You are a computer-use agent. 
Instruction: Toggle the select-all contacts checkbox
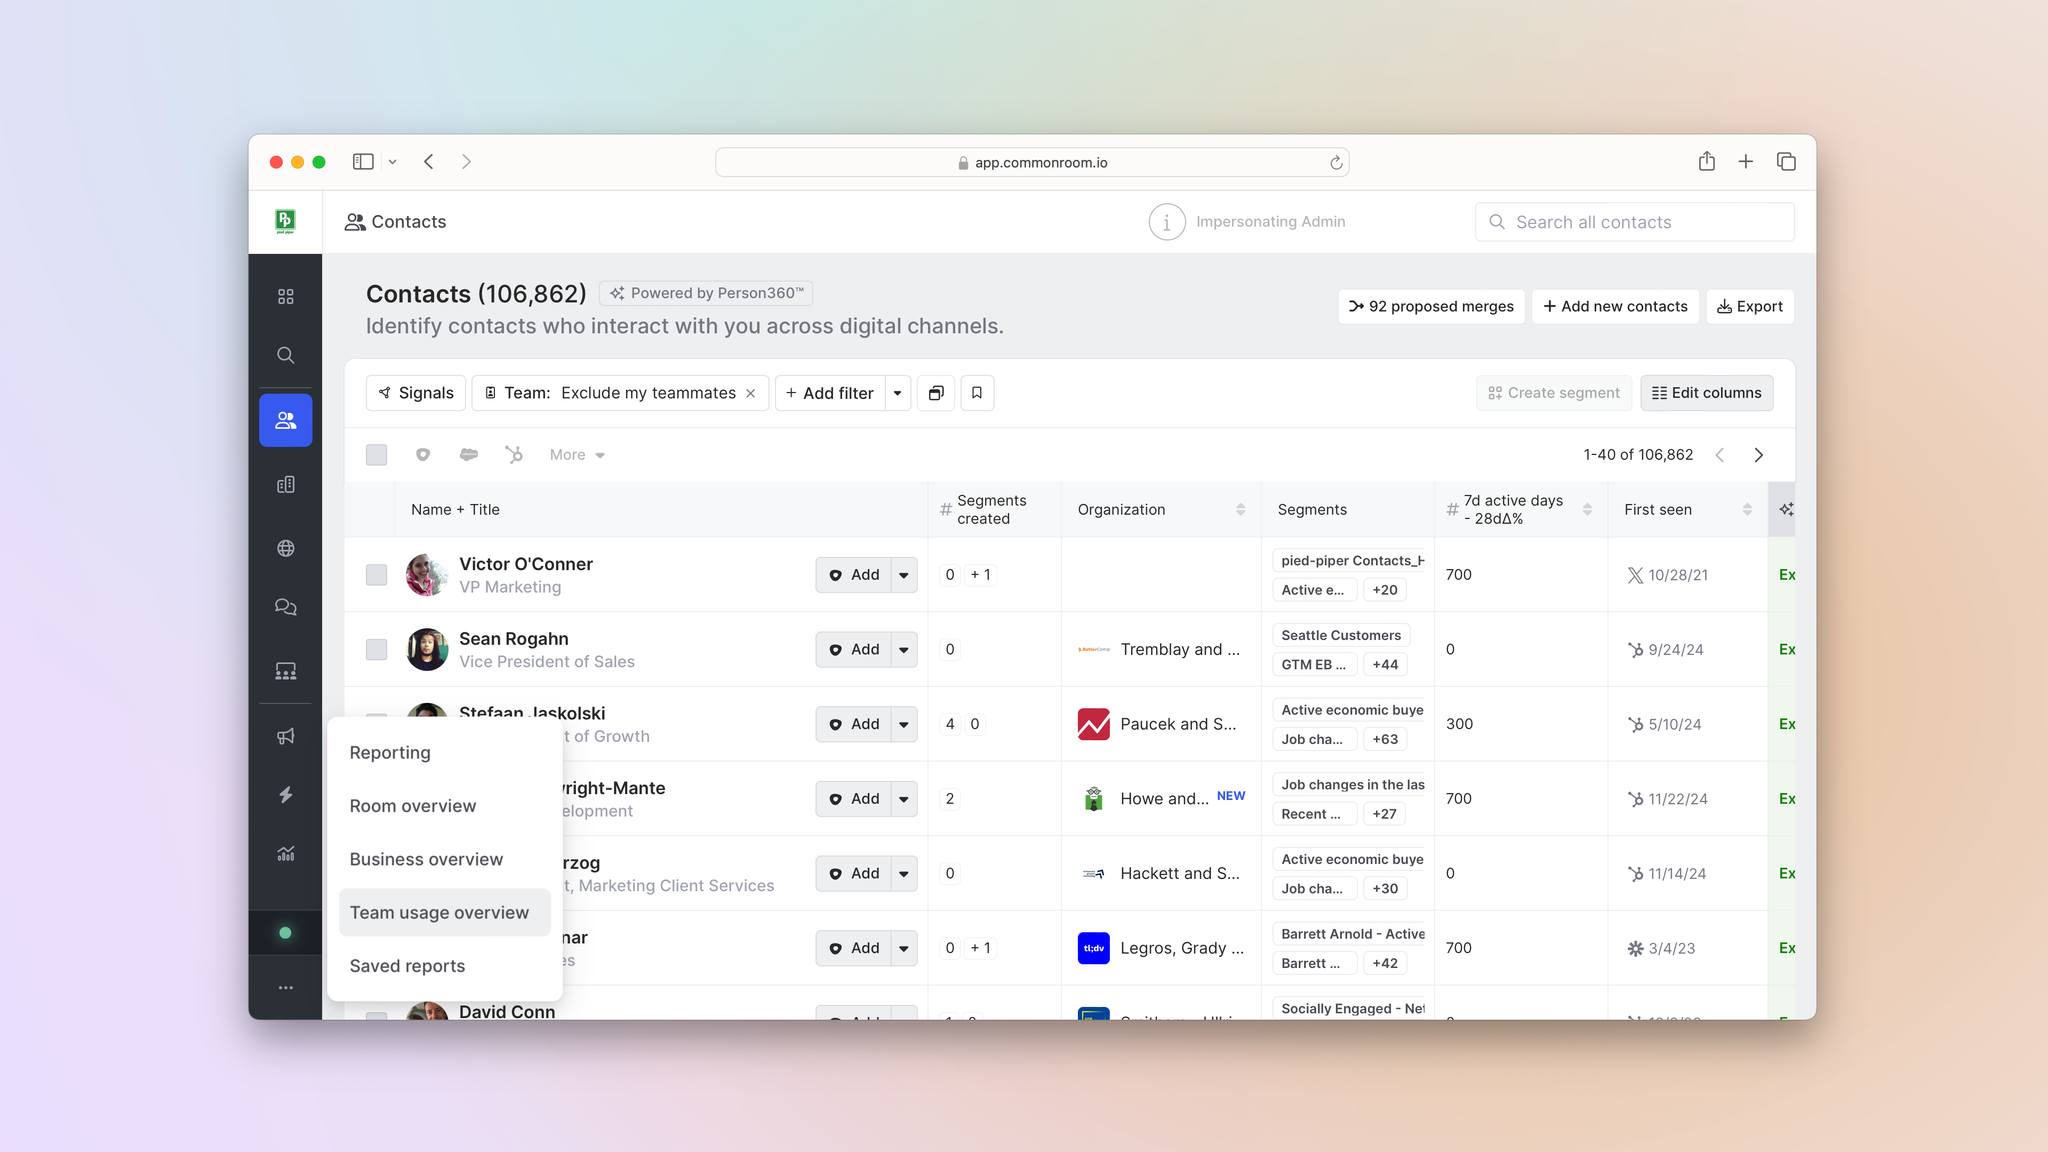coord(376,455)
